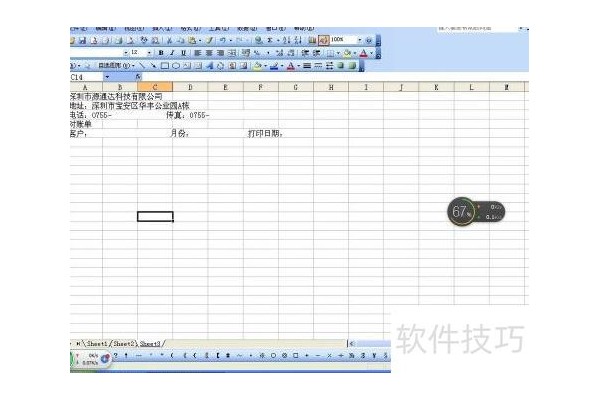Open the Chart Wizard
The width and height of the screenshot is (600, 400).
[x=312, y=40]
